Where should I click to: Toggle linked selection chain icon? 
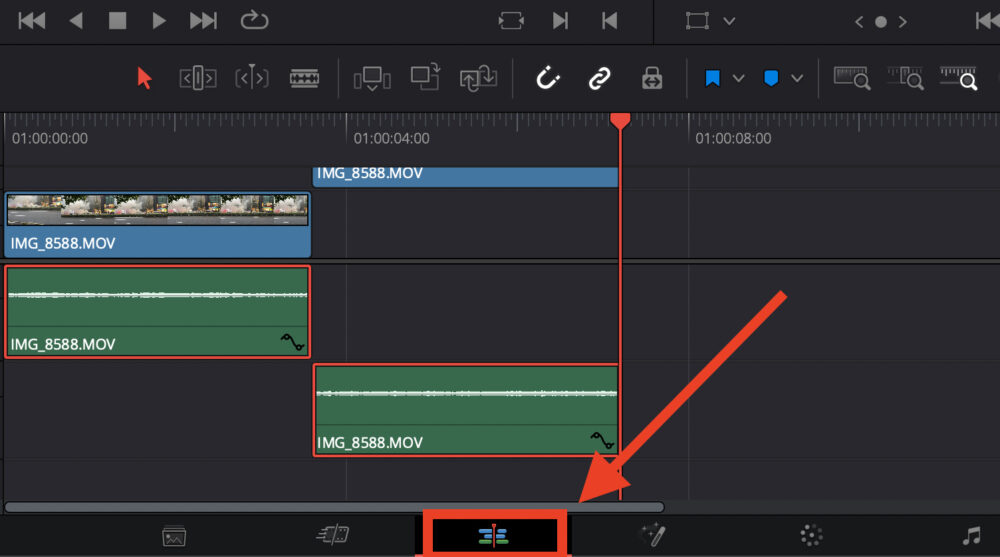point(599,78)
